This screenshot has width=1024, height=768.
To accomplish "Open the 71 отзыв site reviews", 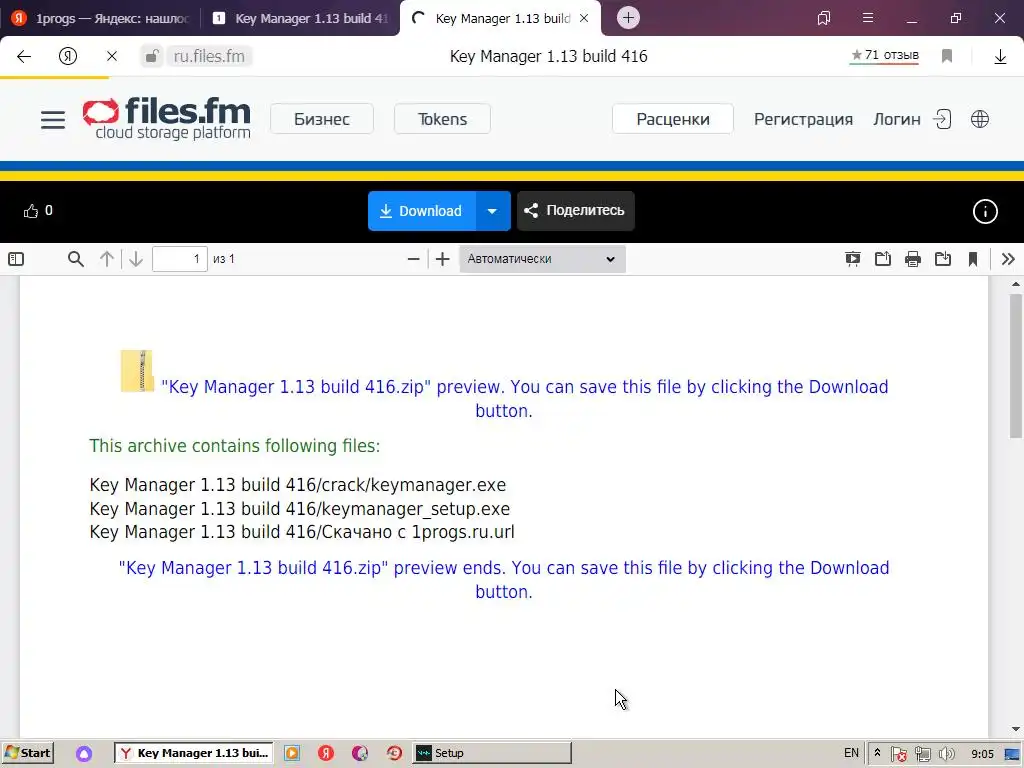I will [884, 56].
